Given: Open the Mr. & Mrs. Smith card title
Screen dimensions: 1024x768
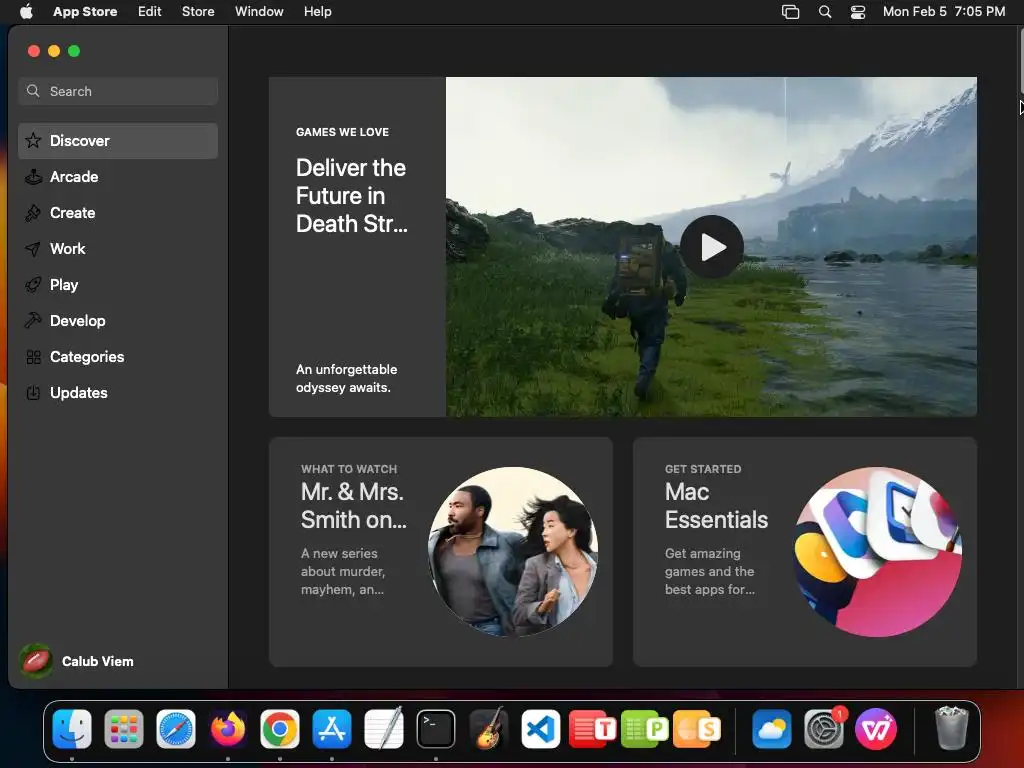Looking at the screenshot, I should (353, 505).
